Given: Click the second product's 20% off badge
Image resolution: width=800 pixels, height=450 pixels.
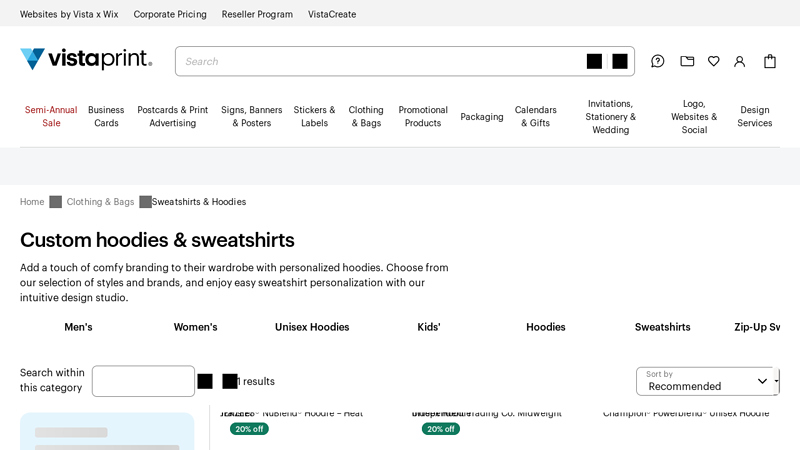Looking at the screenshot, I should click(441, 429).
